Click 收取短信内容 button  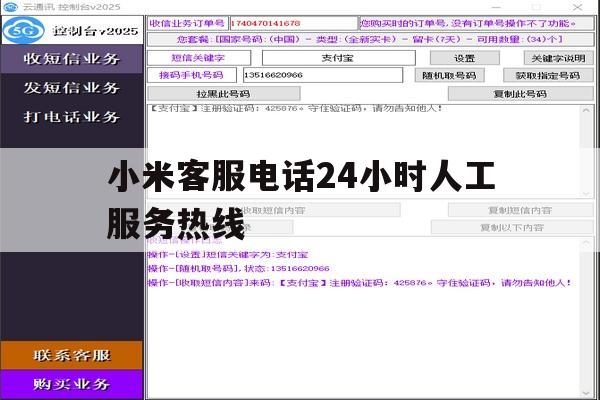(274, 210)
